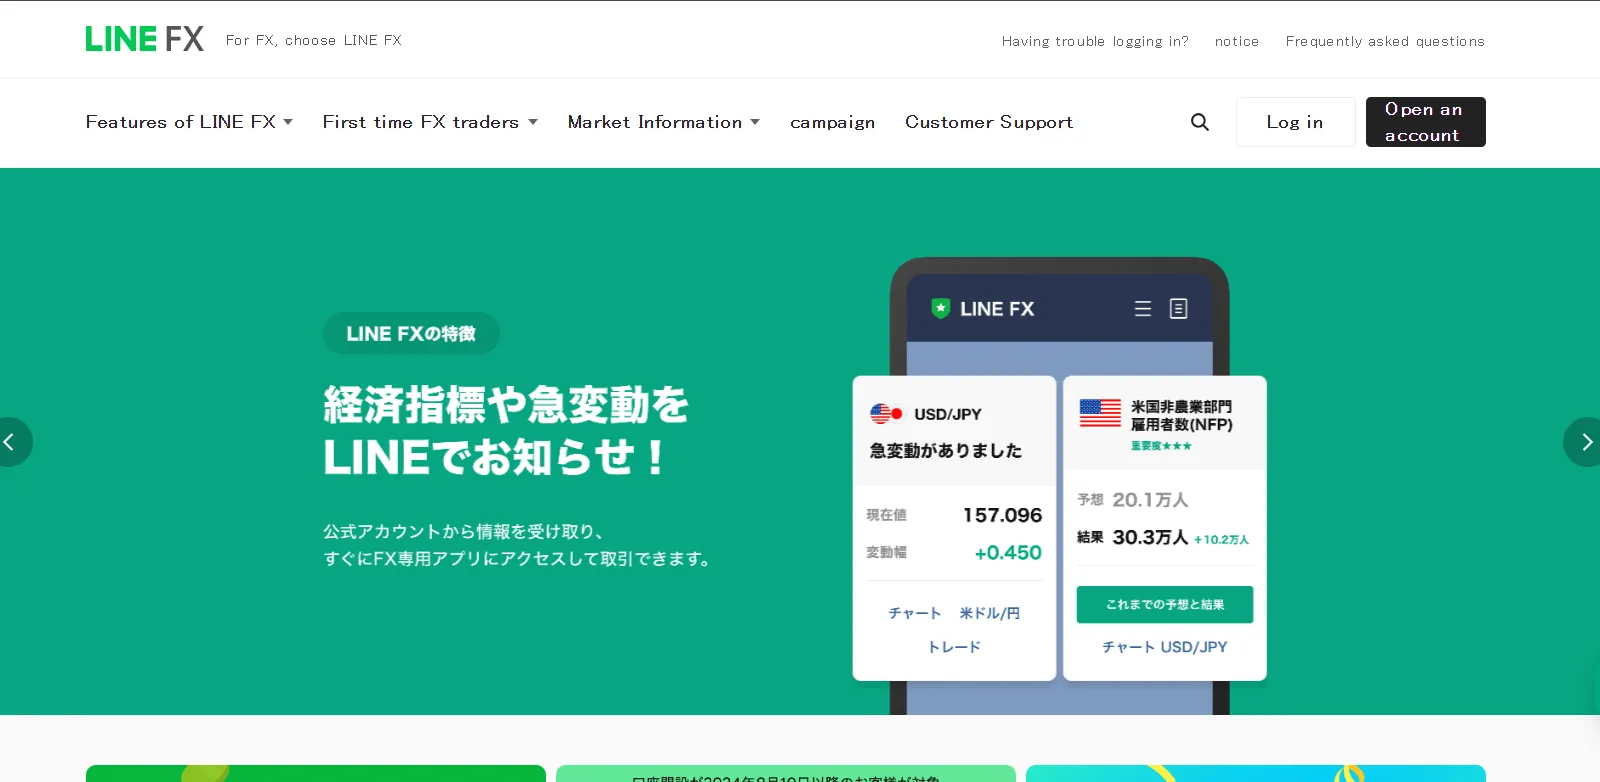Expand First time FX traders menu

(x=430, y=122)
